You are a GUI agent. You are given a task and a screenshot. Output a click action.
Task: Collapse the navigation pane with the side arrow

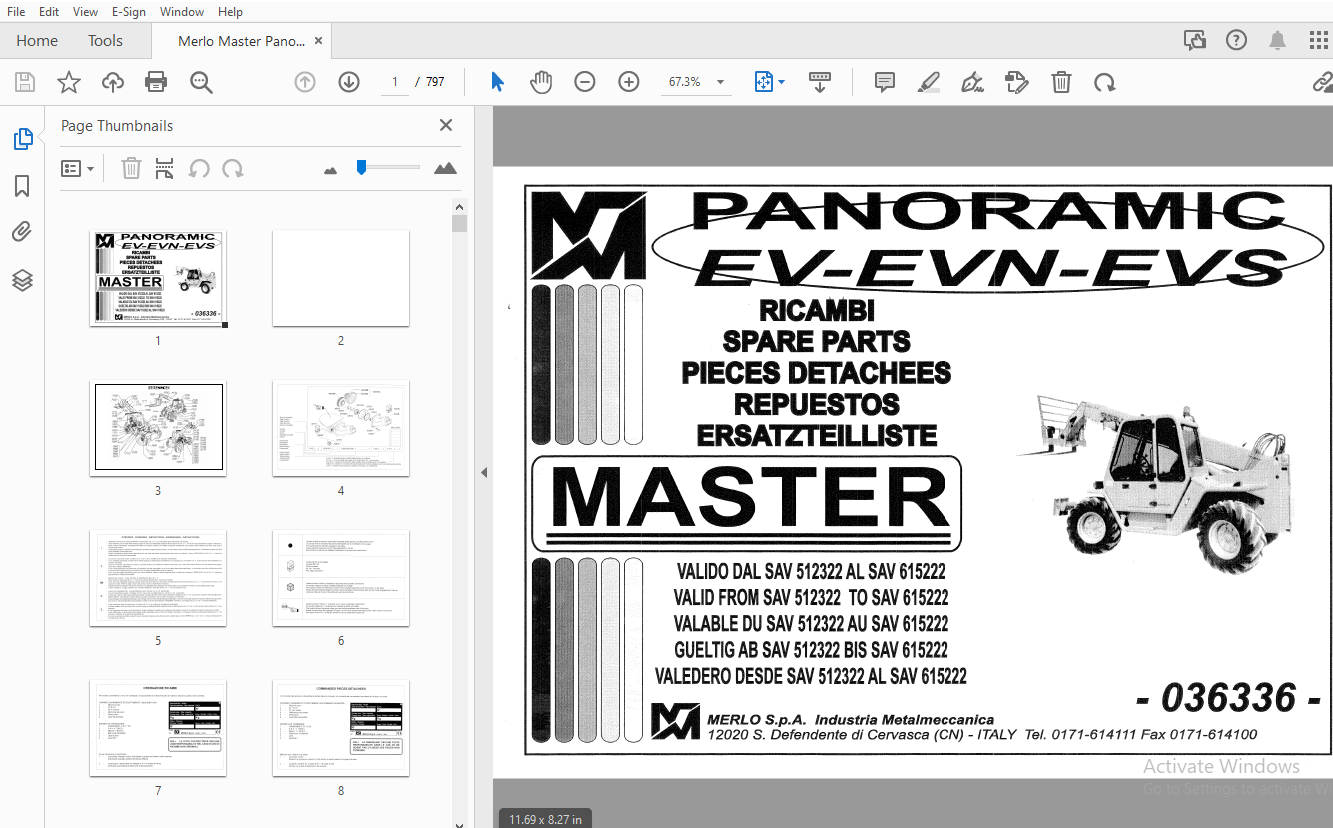point(484,472)
